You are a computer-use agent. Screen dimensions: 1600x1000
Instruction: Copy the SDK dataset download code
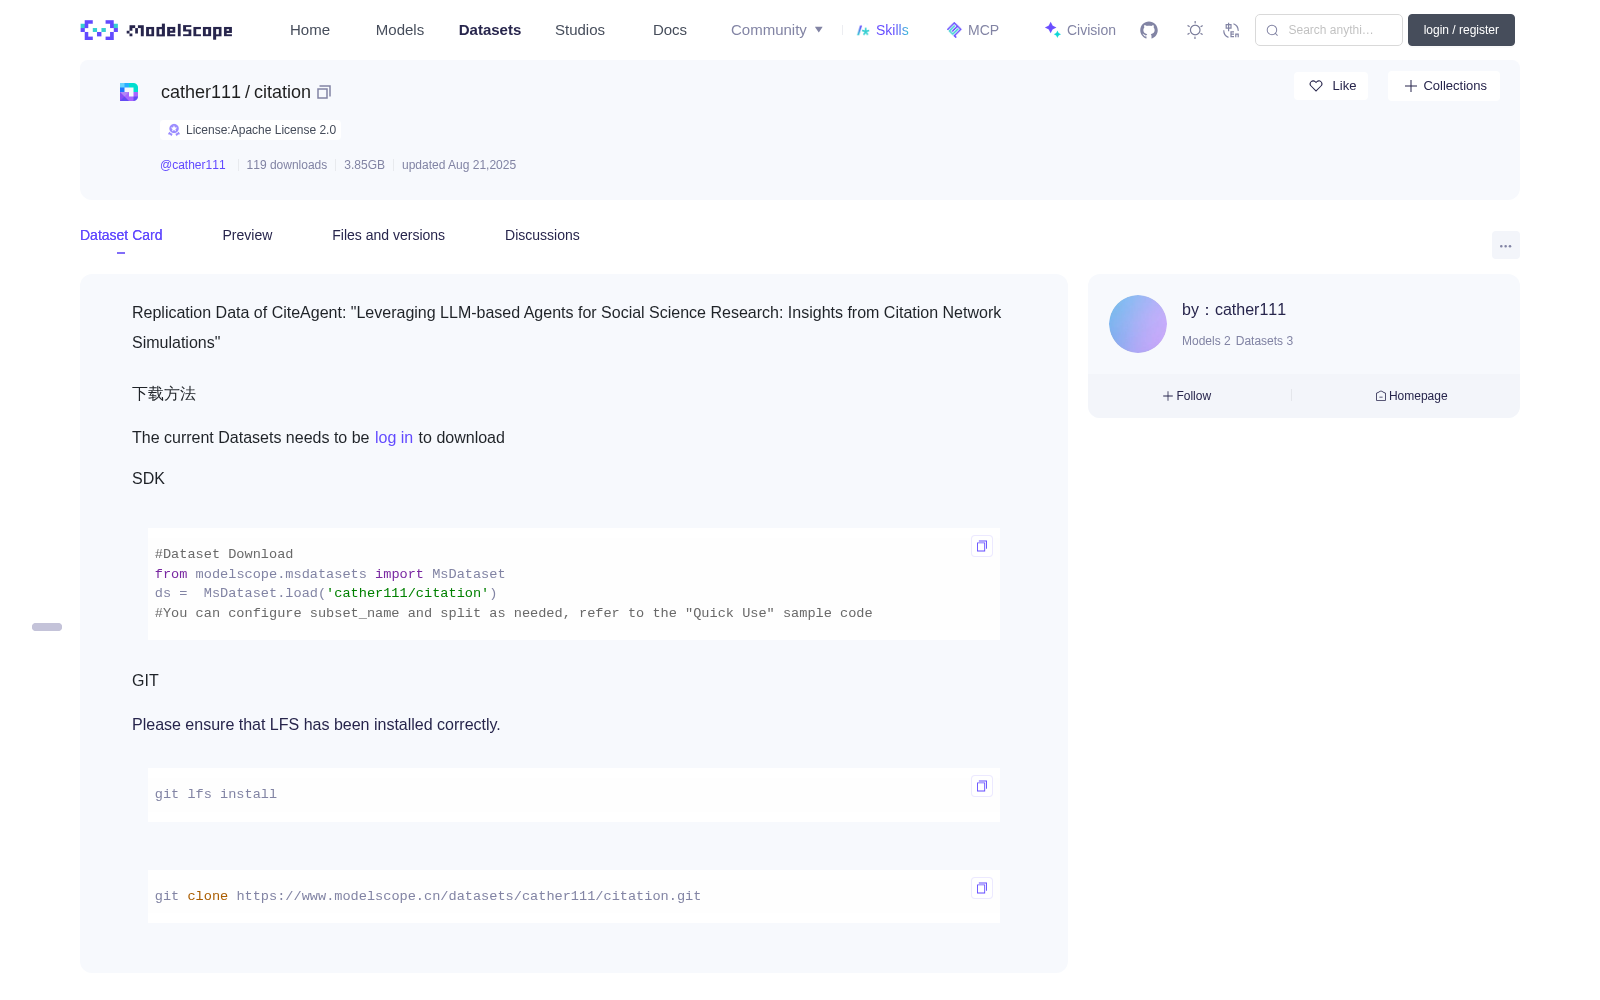(982, 546)
